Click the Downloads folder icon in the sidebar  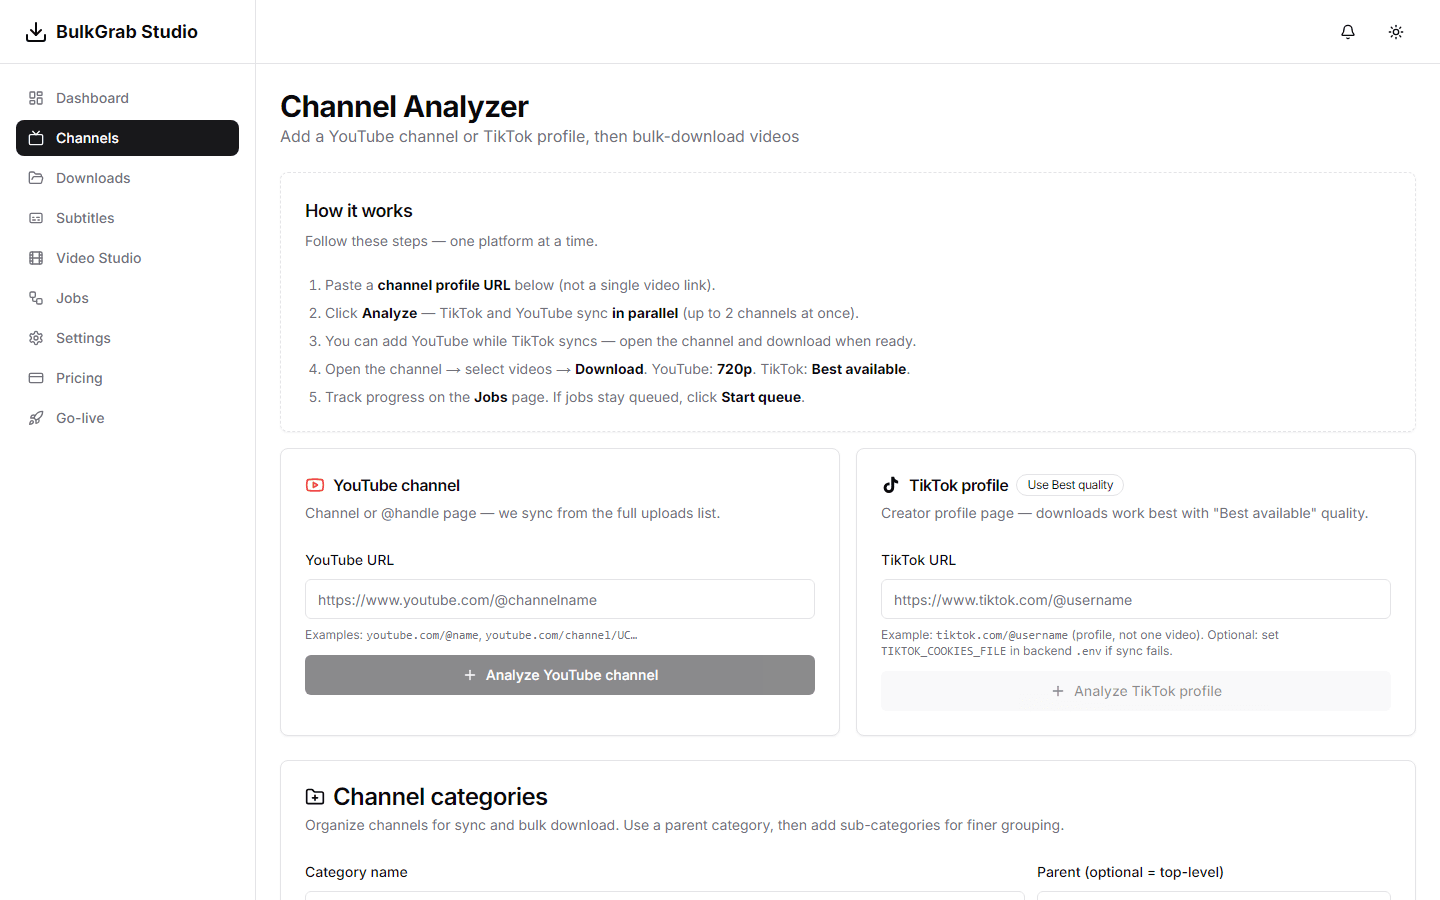36,178
